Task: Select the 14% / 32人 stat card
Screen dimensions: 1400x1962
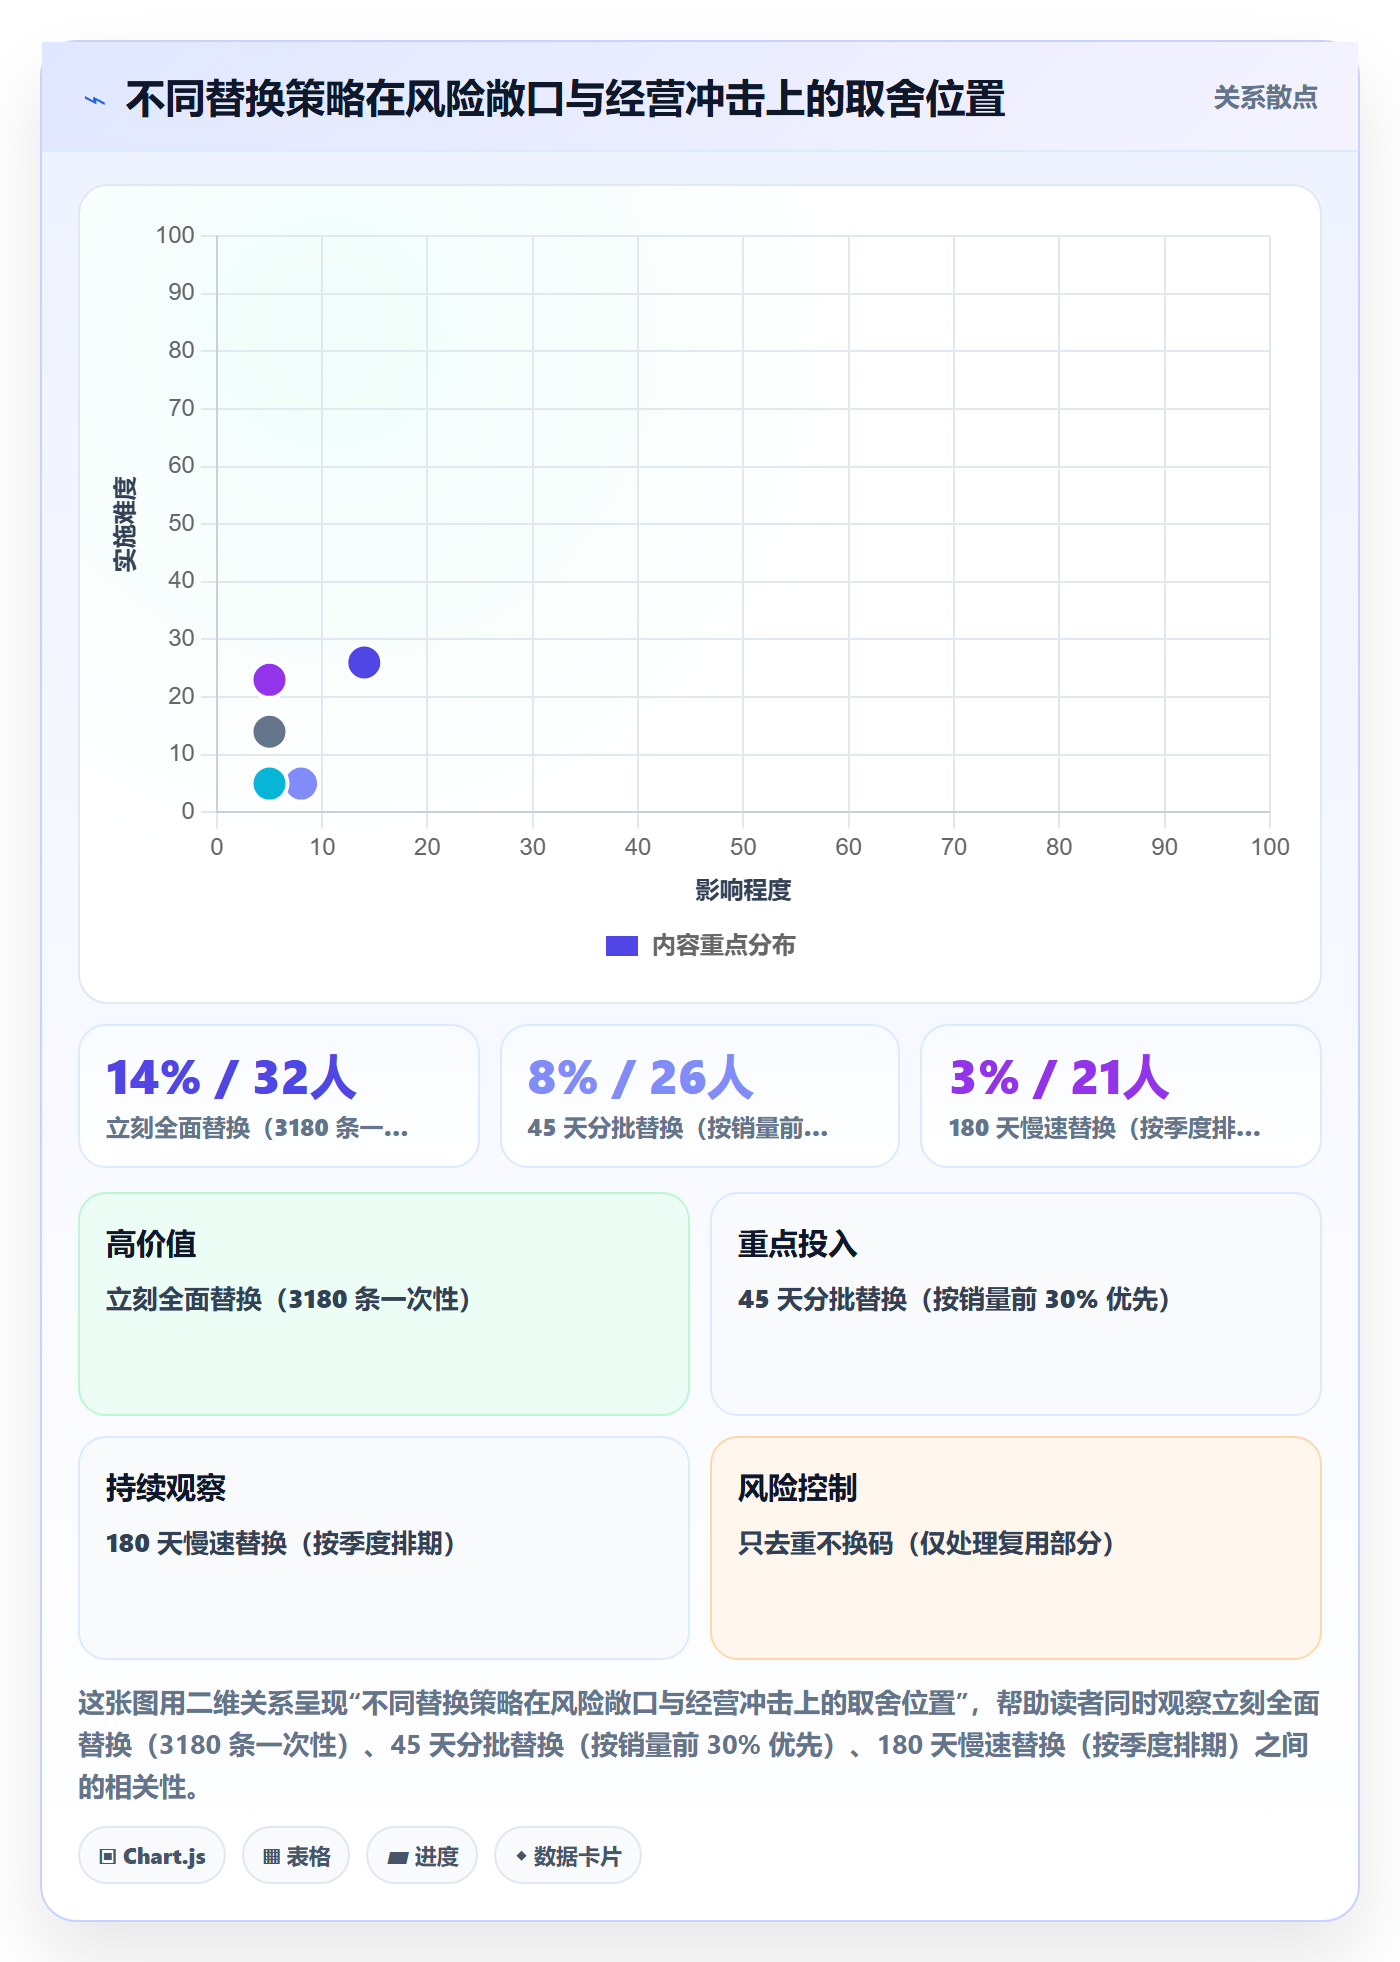Action: click(279, 1096)
